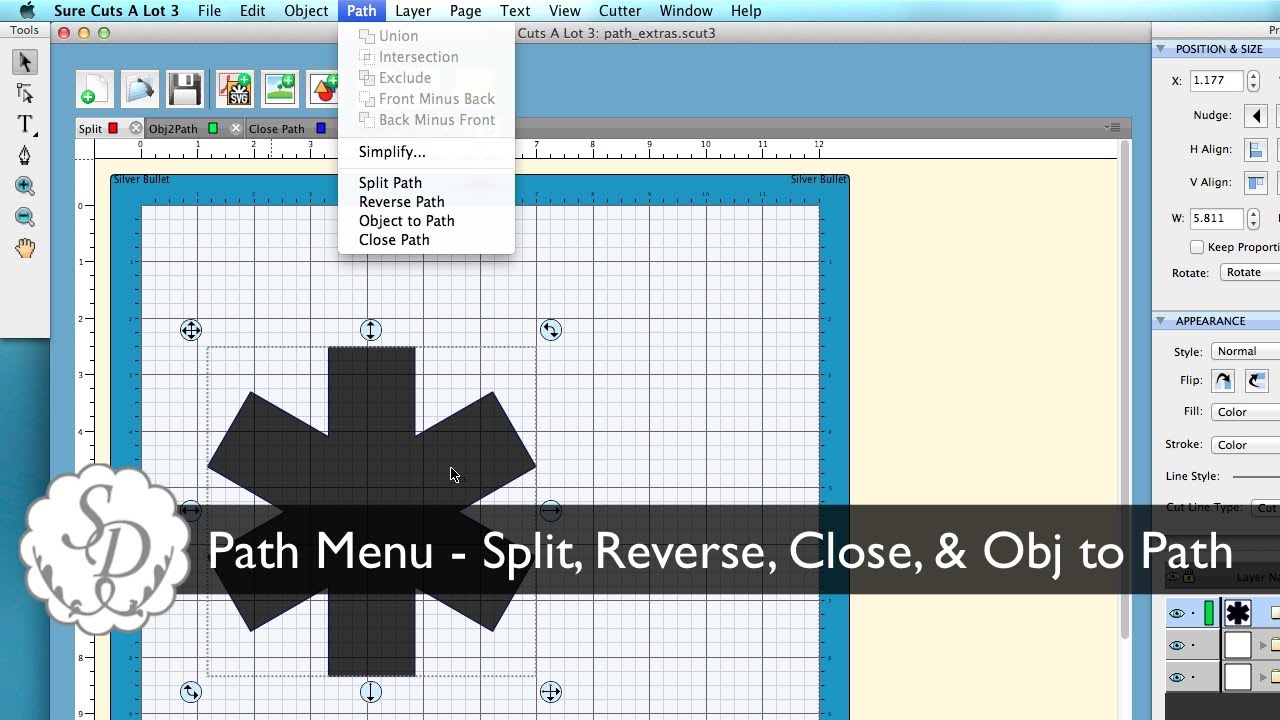This screenshot has width=1280, height=720.
Task: Select the arrow Selection tool
Action: click(x=25, y=62)
